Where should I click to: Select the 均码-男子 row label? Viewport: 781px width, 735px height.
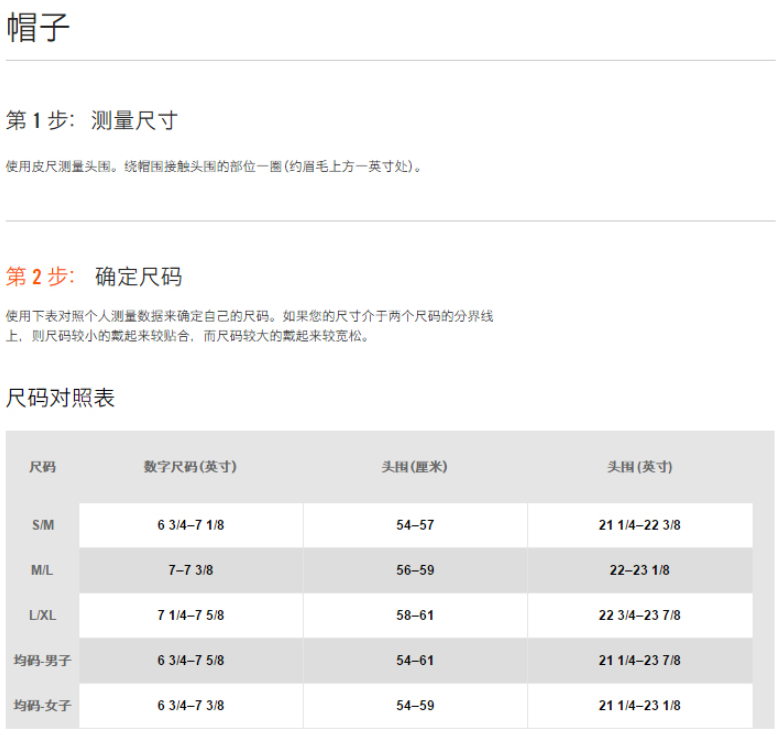coord(42,660)
